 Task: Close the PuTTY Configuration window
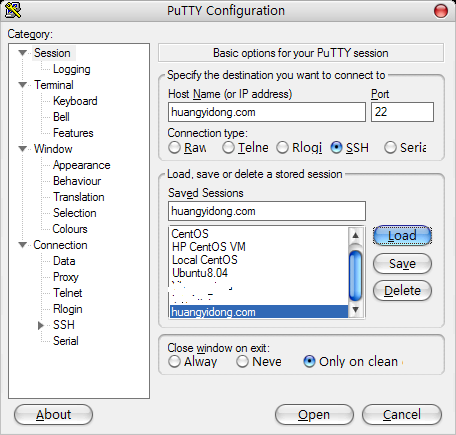[441, 11]
